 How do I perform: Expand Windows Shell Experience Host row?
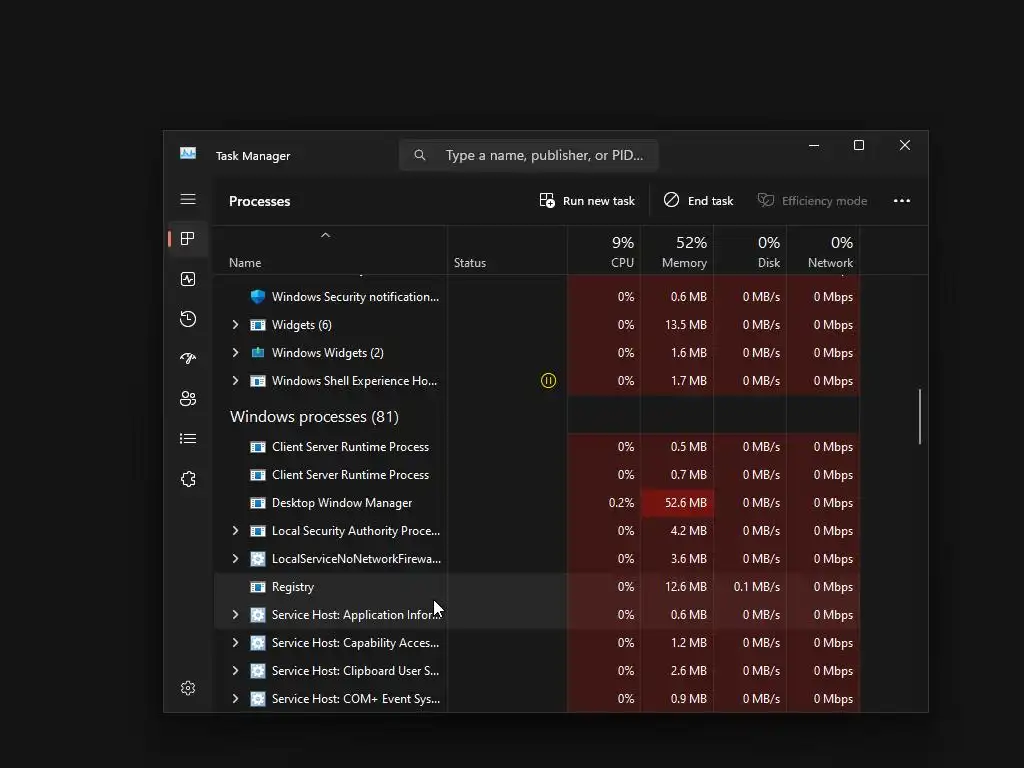[236, 381]
